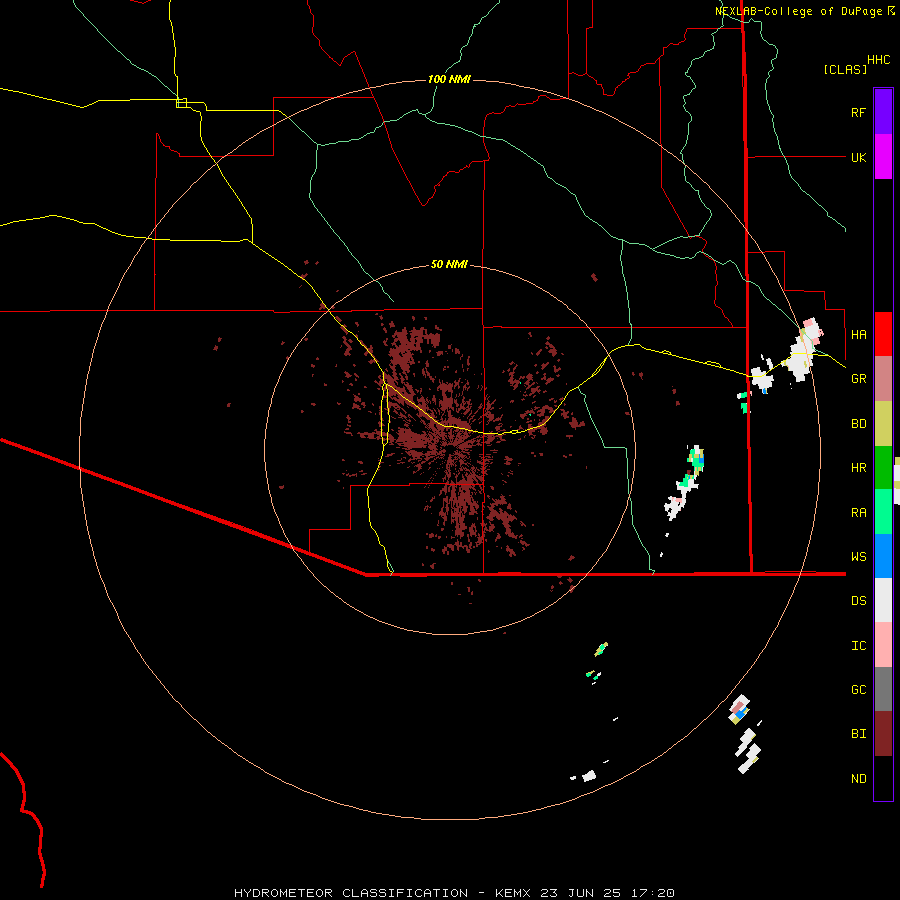Click the salmon GR color swatch
Viewport: 900px width, 900px height.
coord(883,379)
